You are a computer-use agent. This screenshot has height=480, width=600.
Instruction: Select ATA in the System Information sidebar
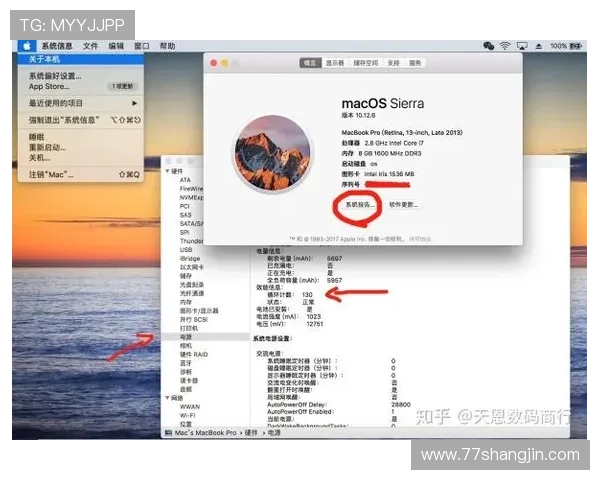[185, 180]
